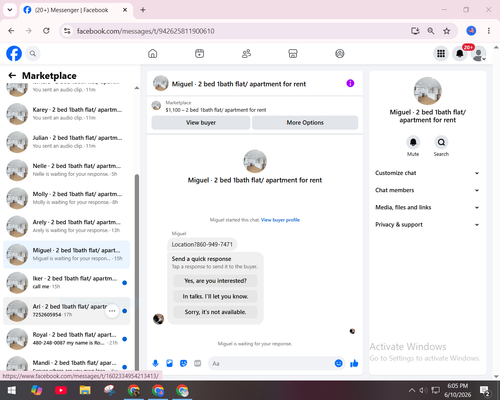Open the notifications bell with 20+ badge
Viewport: 500px width, 400px height.
(460, 53)
